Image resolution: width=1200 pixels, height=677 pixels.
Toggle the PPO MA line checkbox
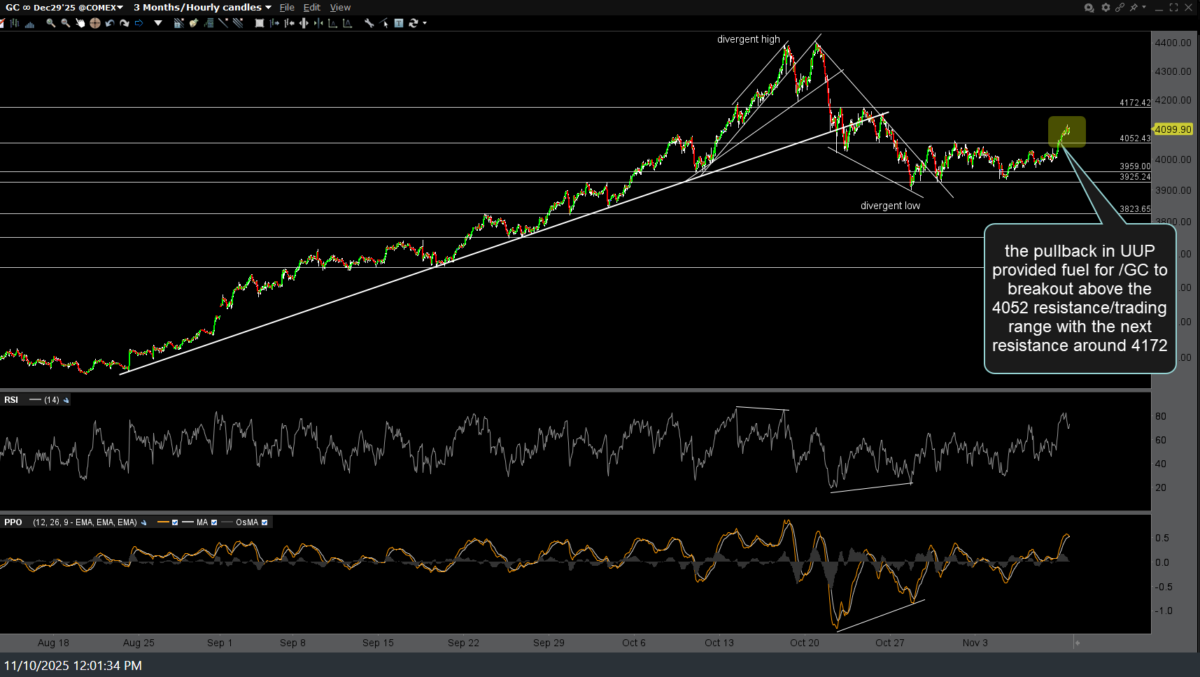[x=213, y=522]
